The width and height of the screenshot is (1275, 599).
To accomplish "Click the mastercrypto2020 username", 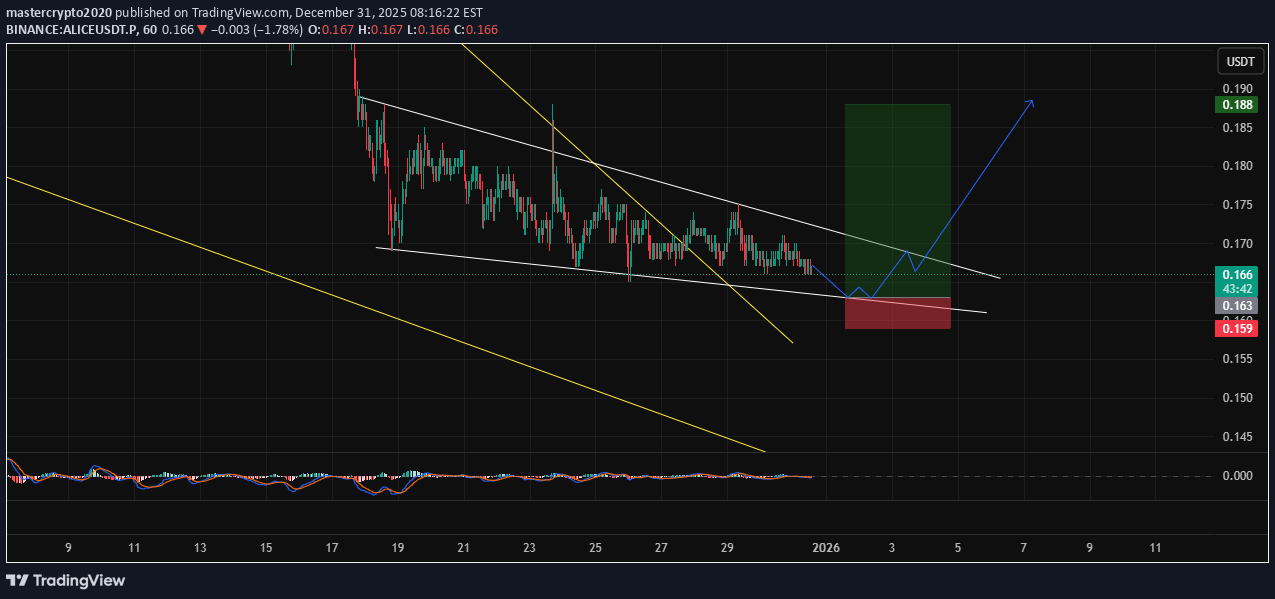I will click(x=58, y=12).
